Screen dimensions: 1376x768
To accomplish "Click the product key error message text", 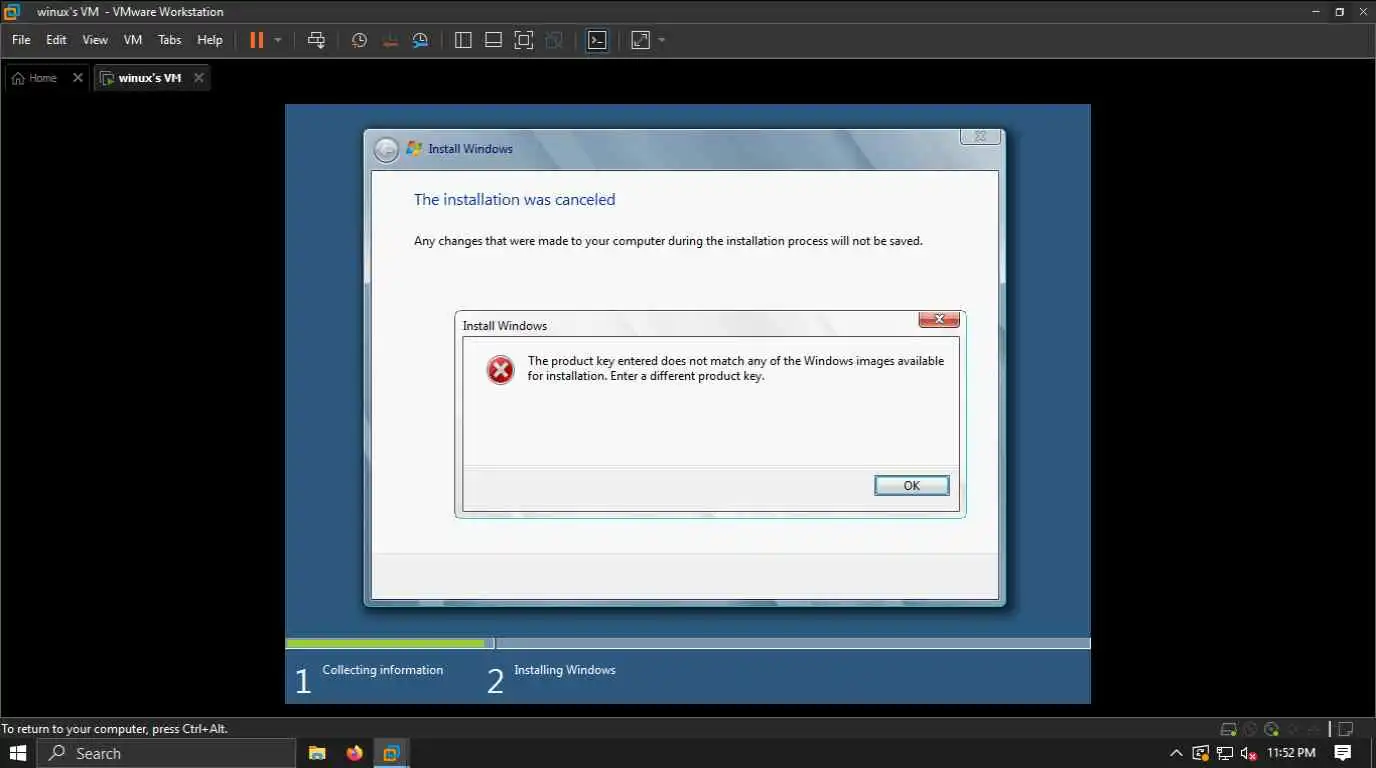I will 735,368.
